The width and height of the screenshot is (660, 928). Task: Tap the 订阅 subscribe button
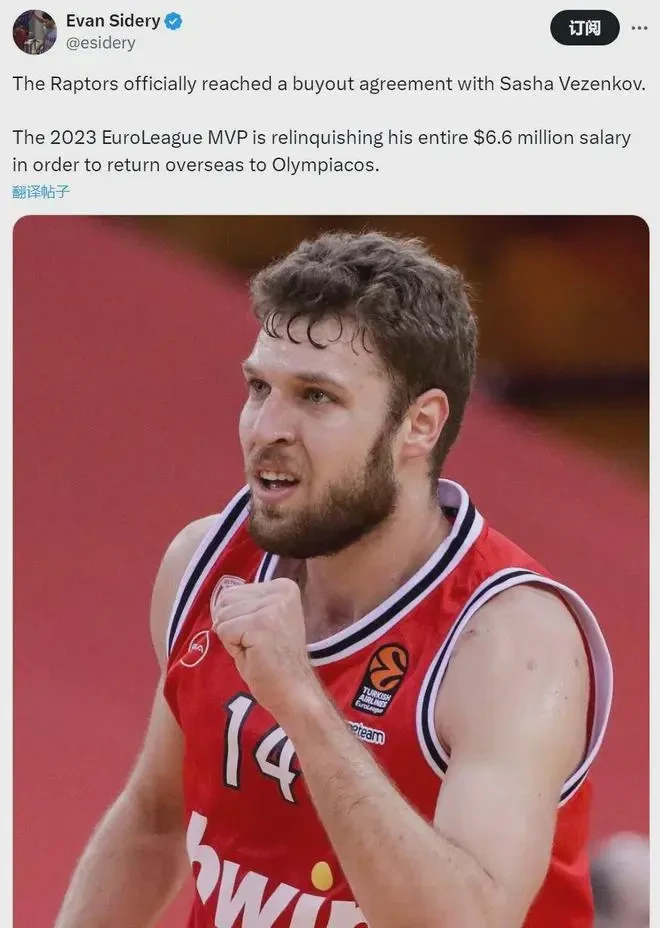585,28
